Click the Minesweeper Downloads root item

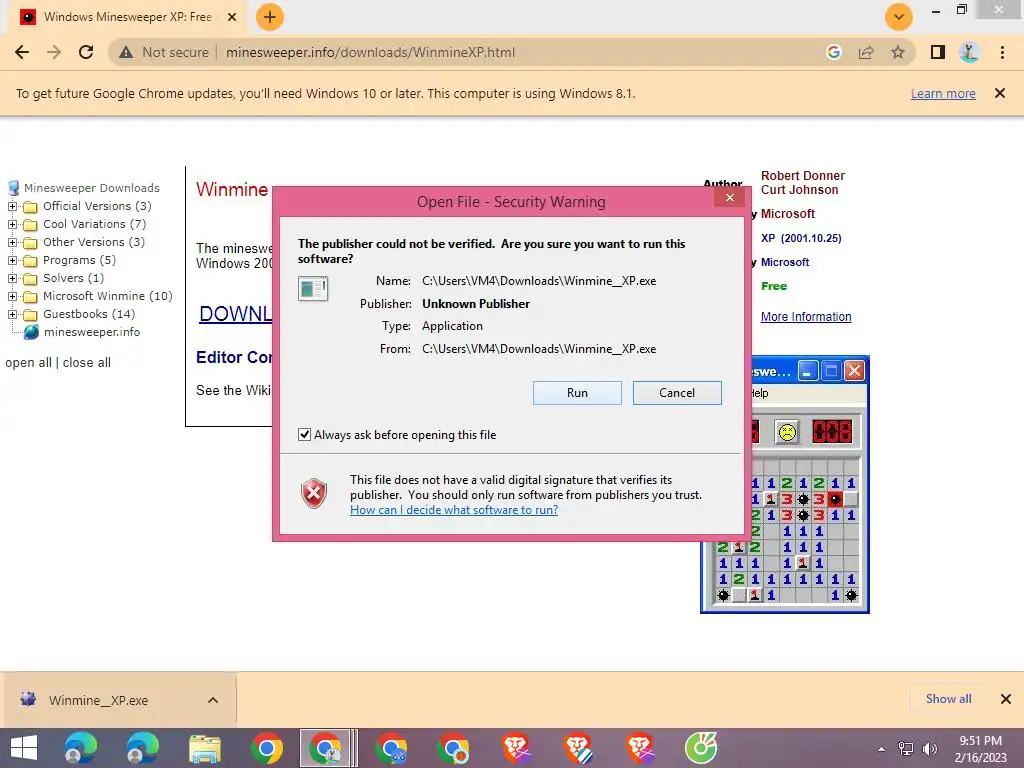click(91, 188)
